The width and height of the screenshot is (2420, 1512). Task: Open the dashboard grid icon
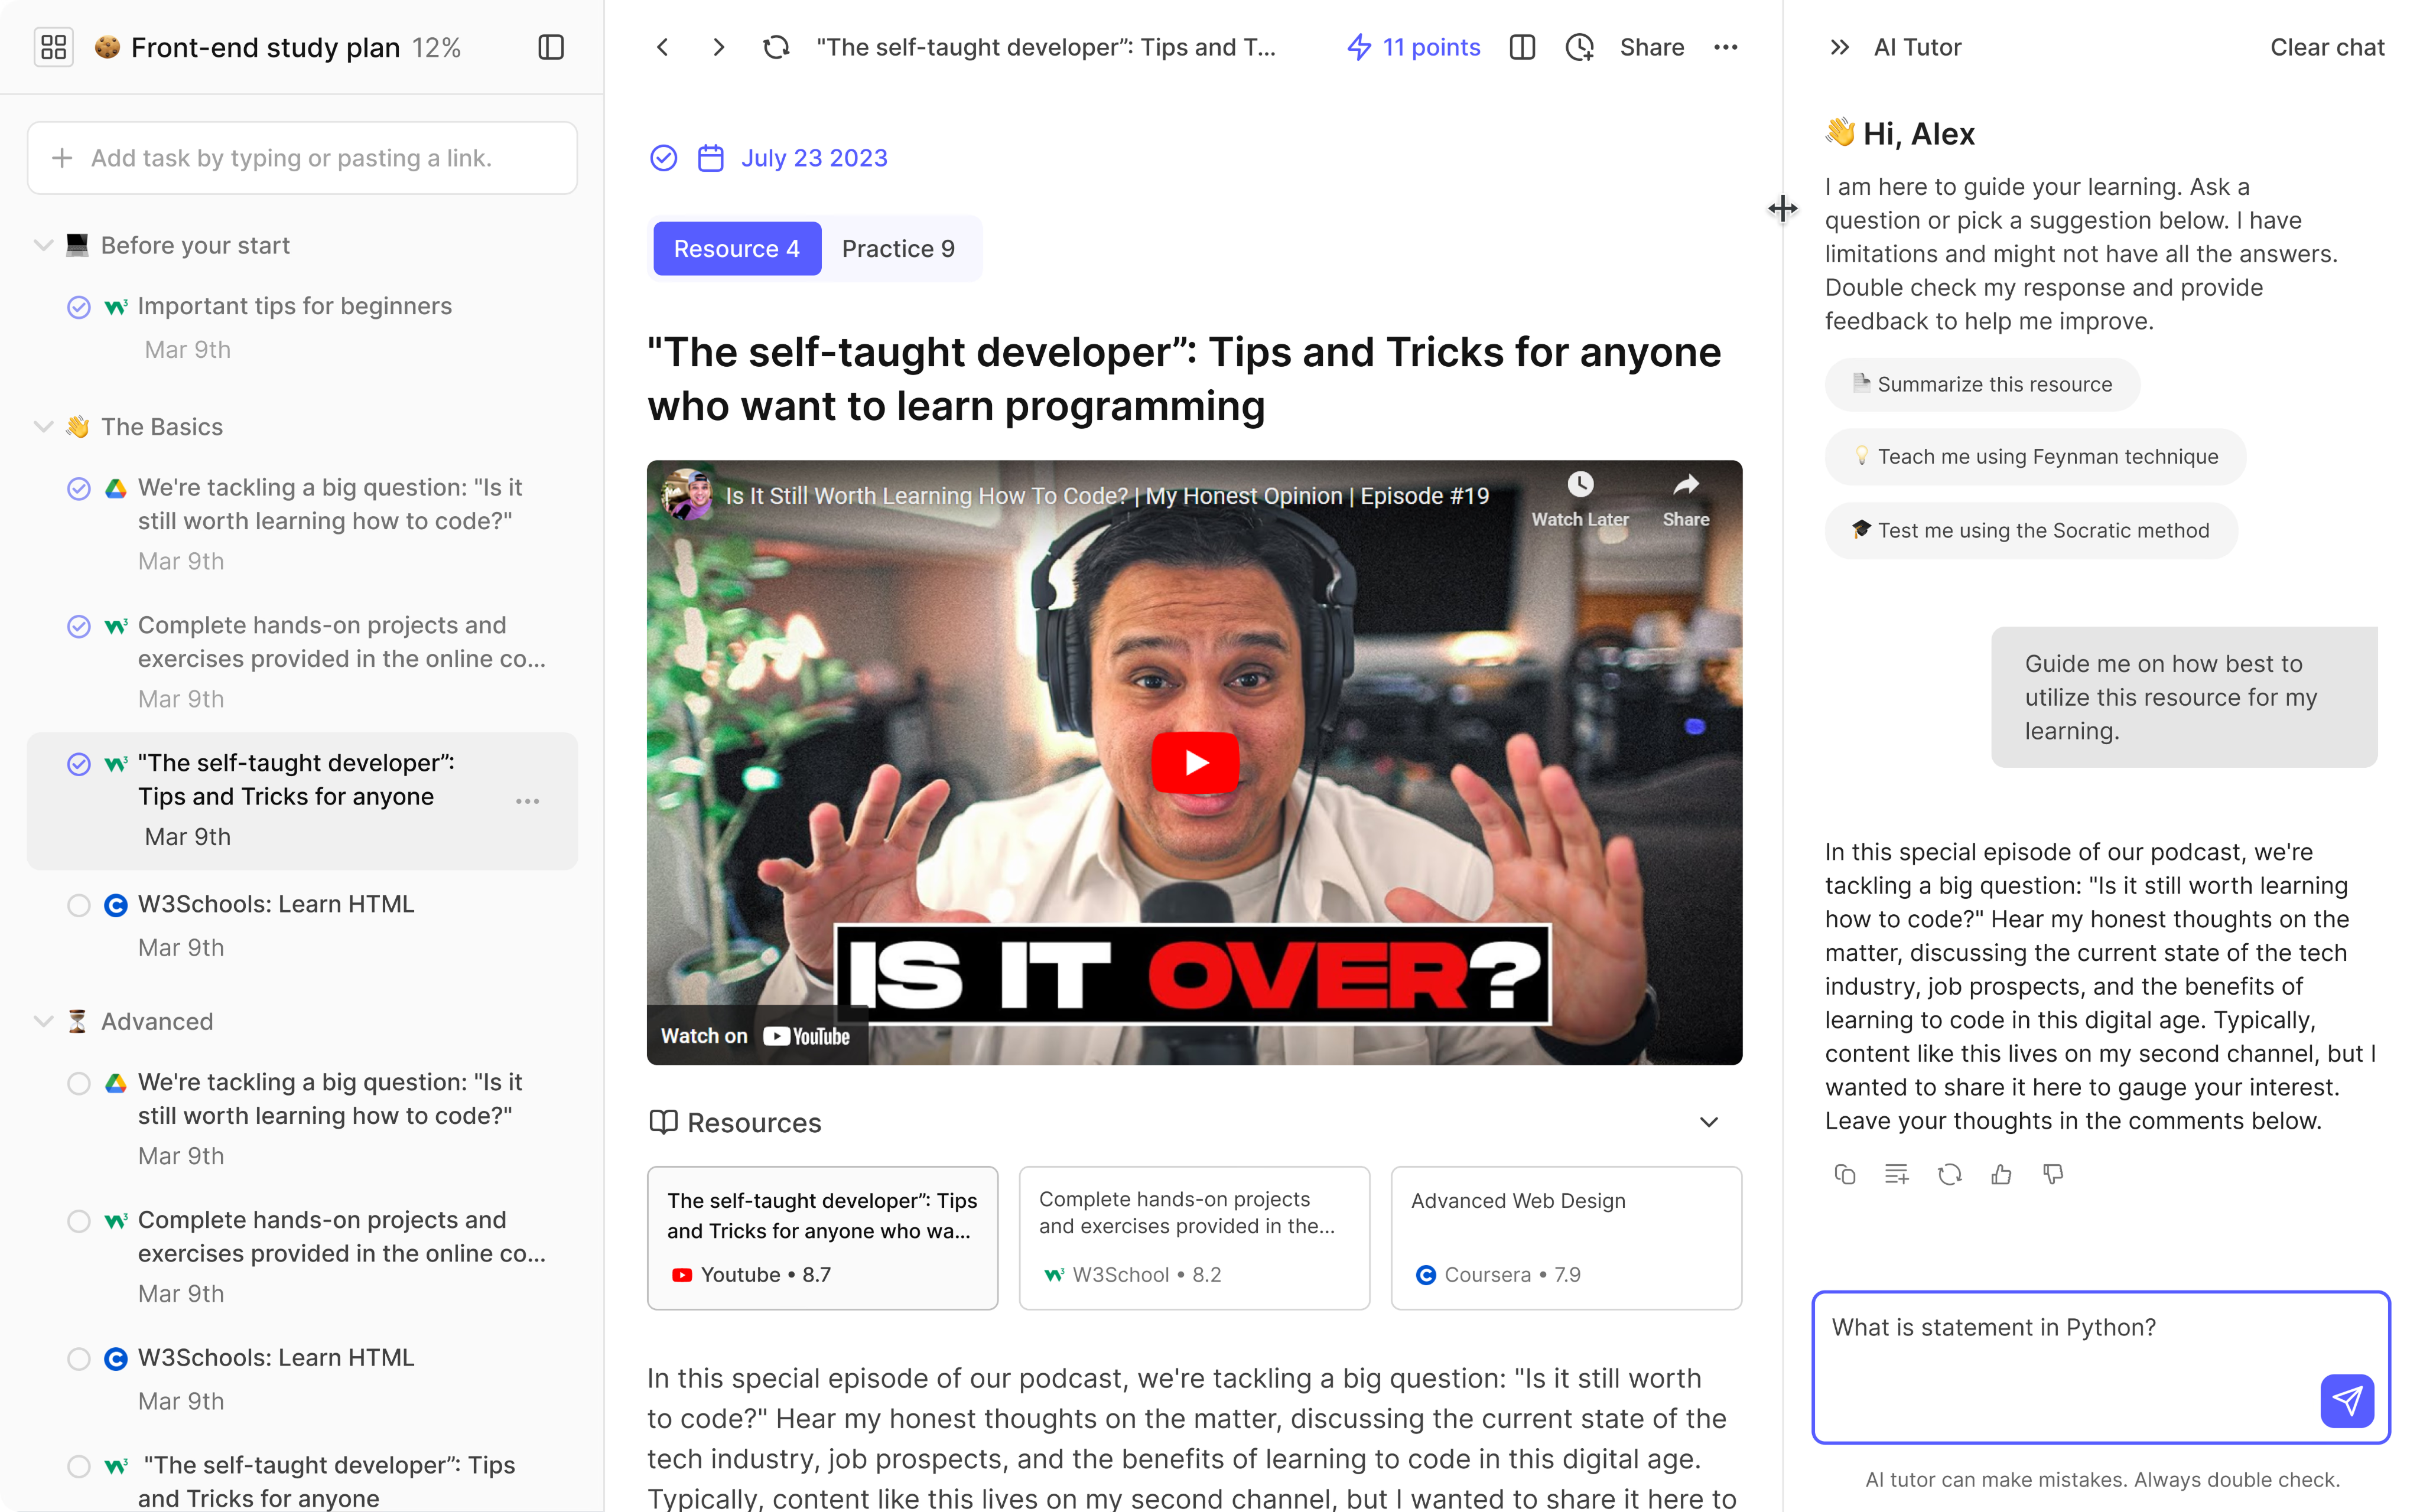pyautogui.click(x=54, y=47)
